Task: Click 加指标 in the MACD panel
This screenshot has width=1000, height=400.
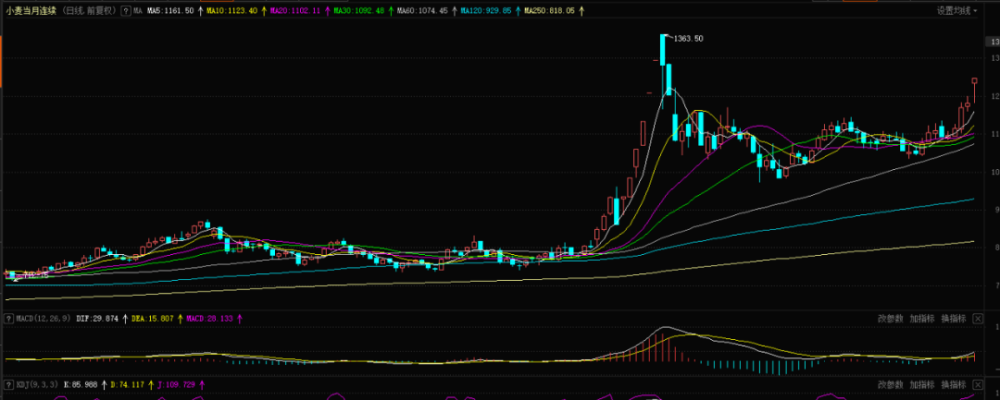Action: coord(922,318)
